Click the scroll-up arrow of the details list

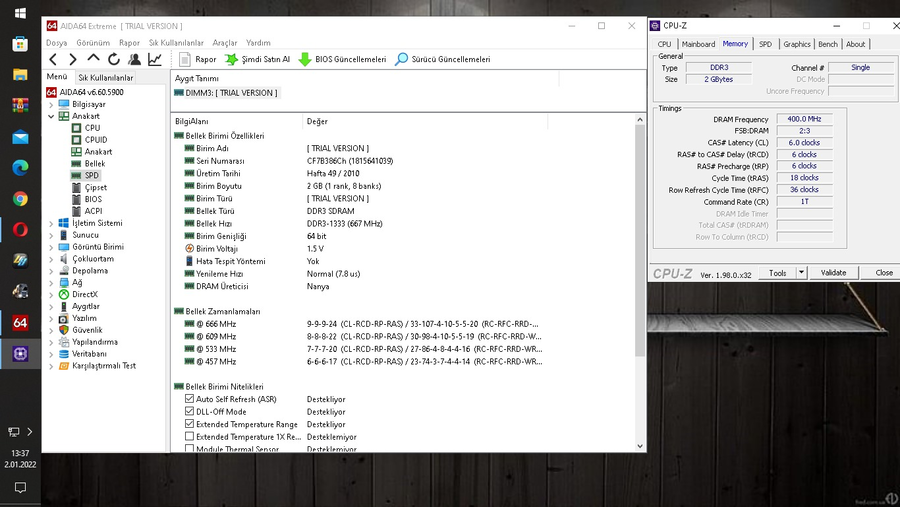point(640,119)
